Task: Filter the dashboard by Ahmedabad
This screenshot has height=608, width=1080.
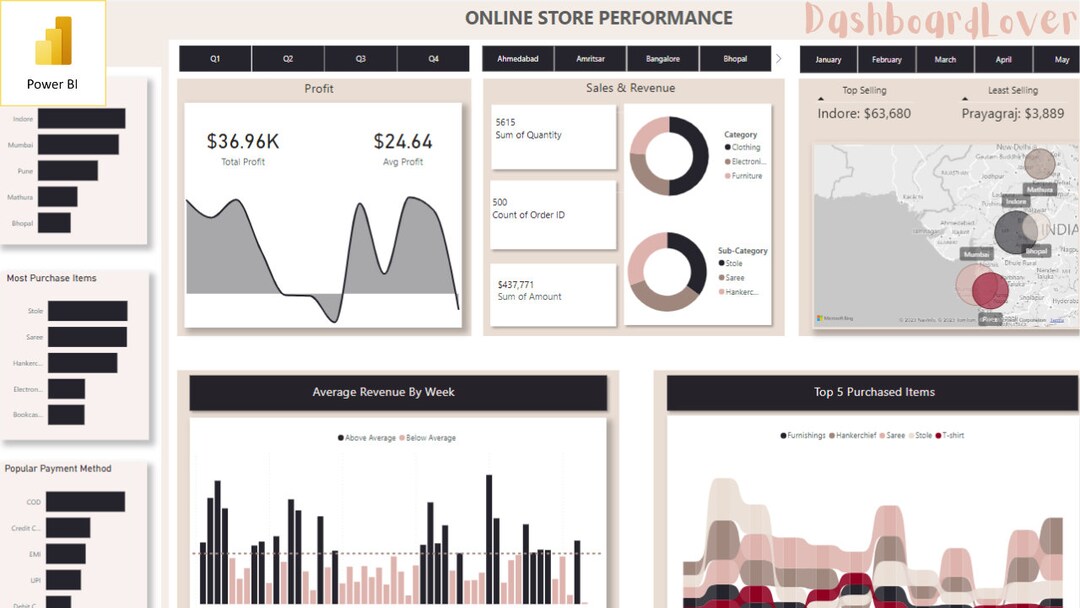Action: pos(517,58)
